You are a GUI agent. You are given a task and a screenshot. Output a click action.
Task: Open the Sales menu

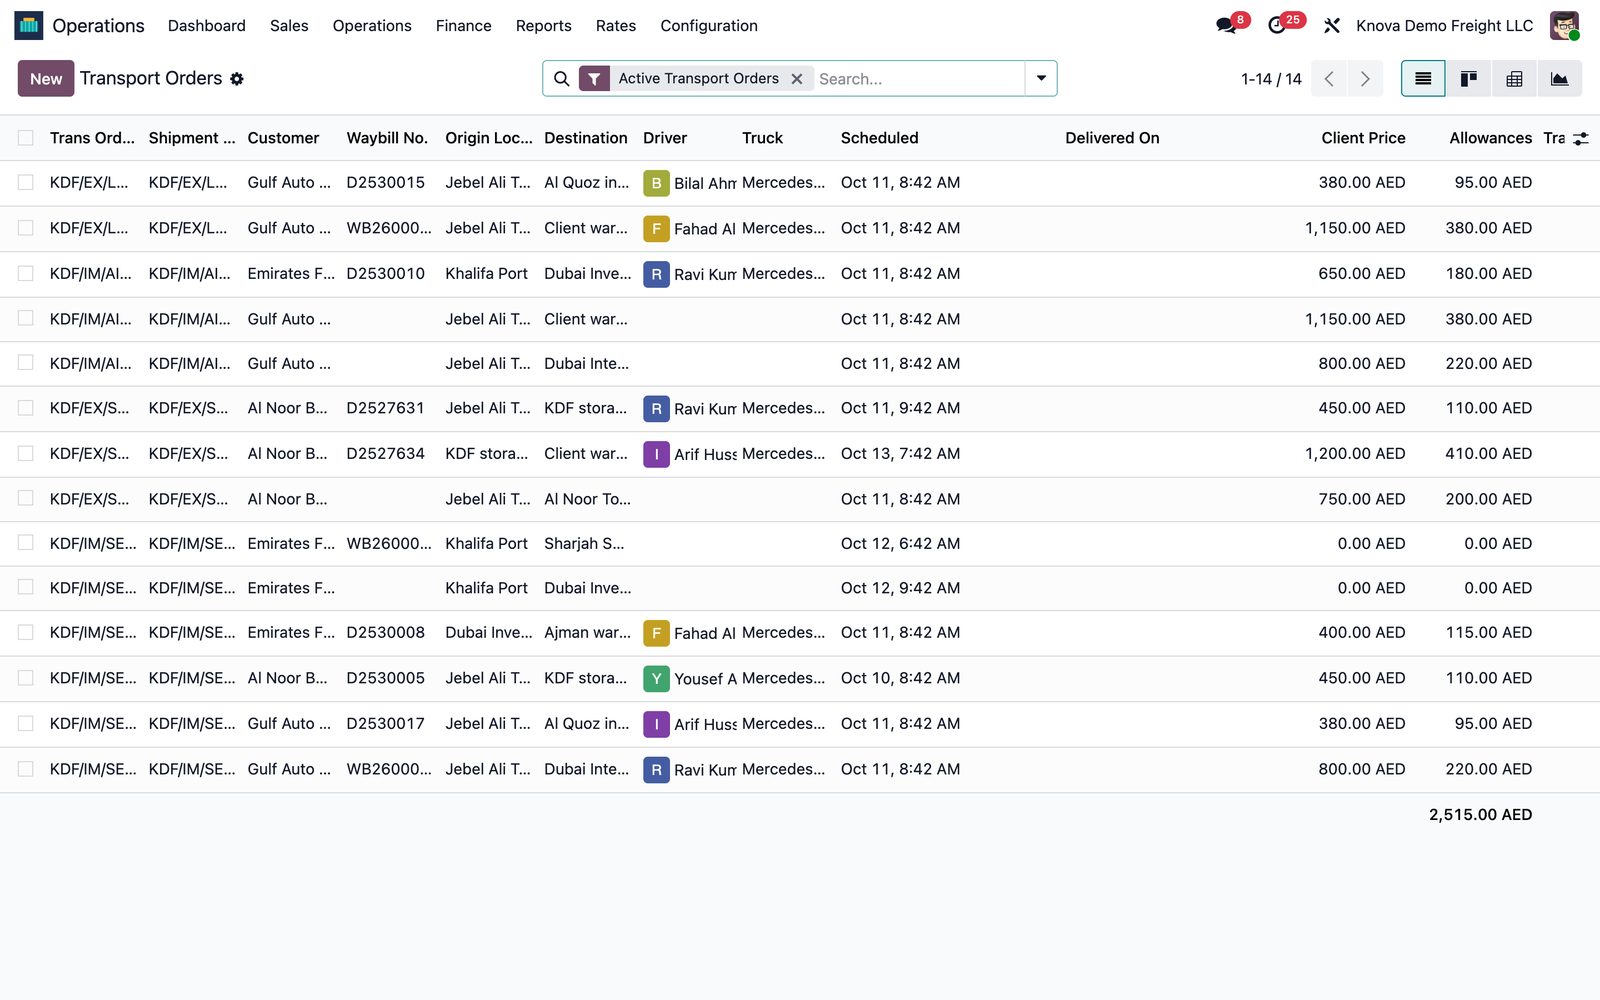coord(289,26)
